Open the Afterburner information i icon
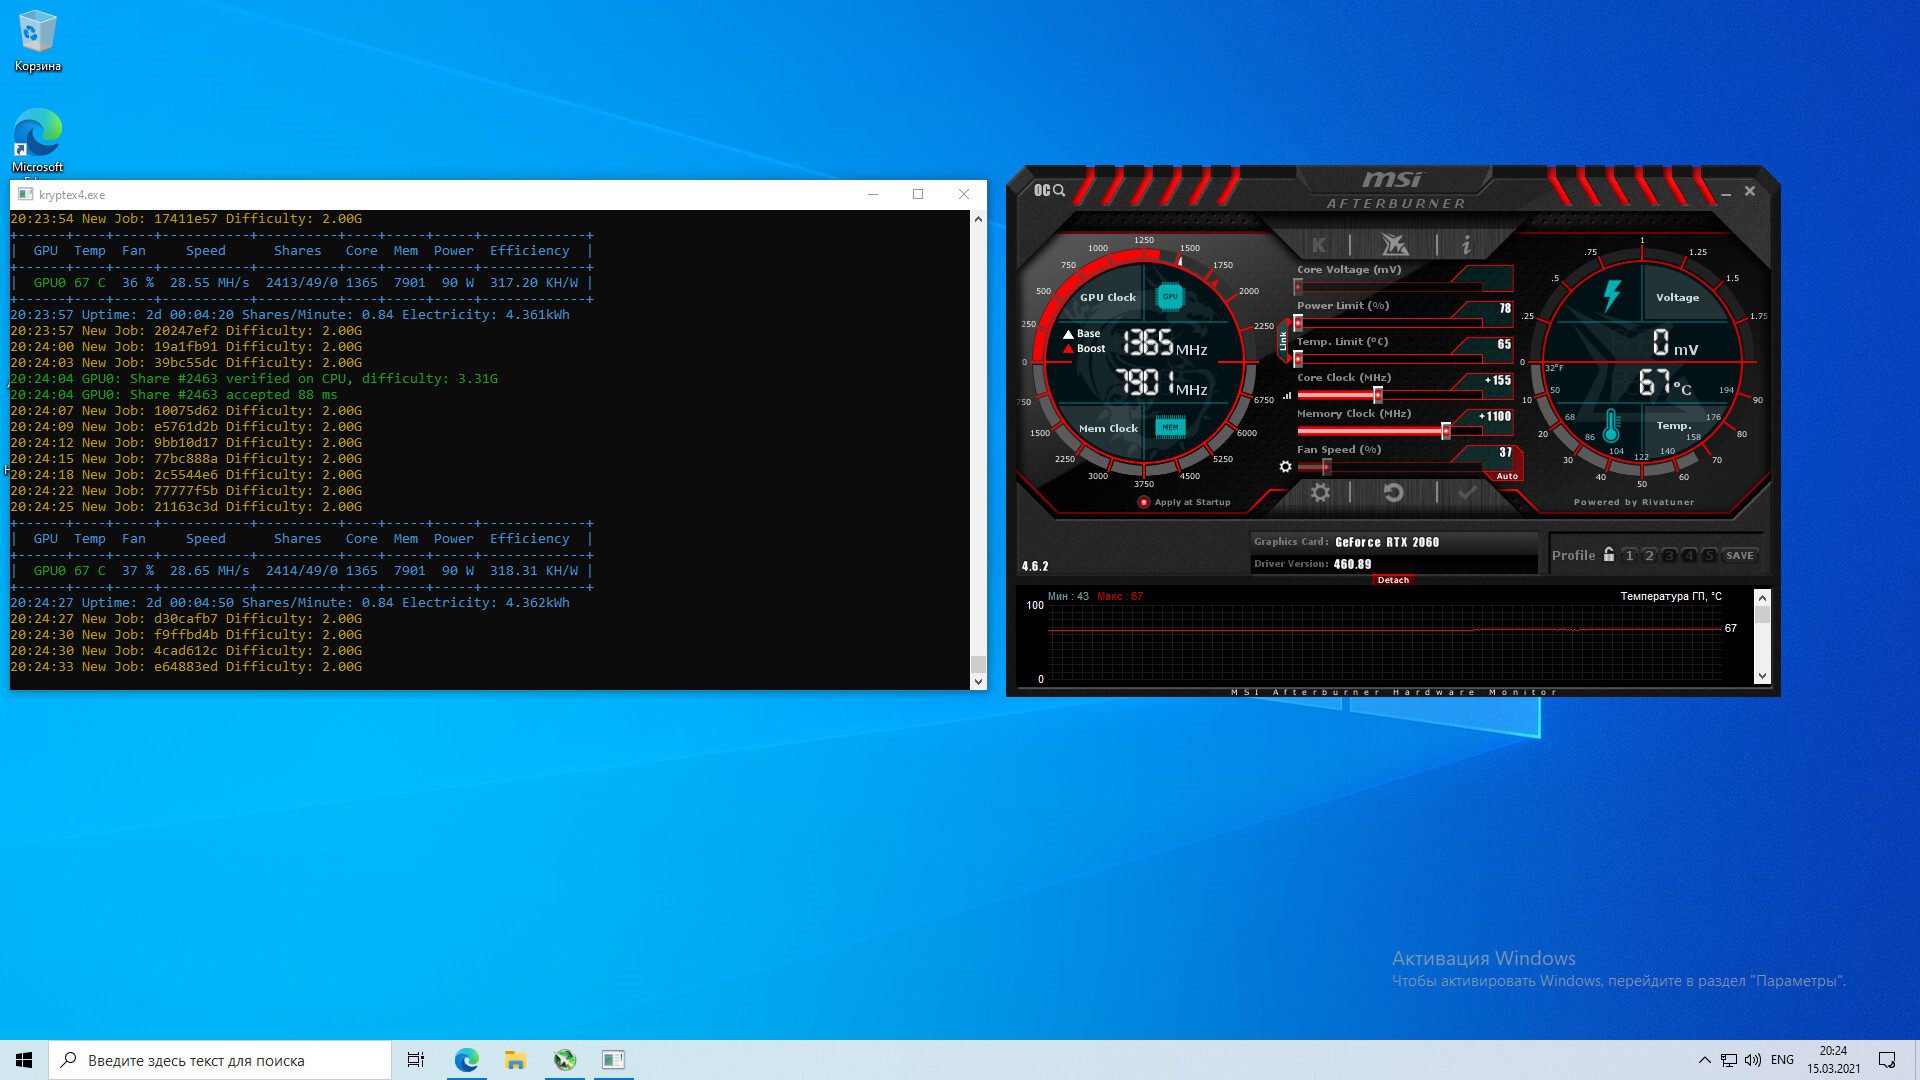The width and height of the screenshot is (1920, 1080). [1466, 244]
